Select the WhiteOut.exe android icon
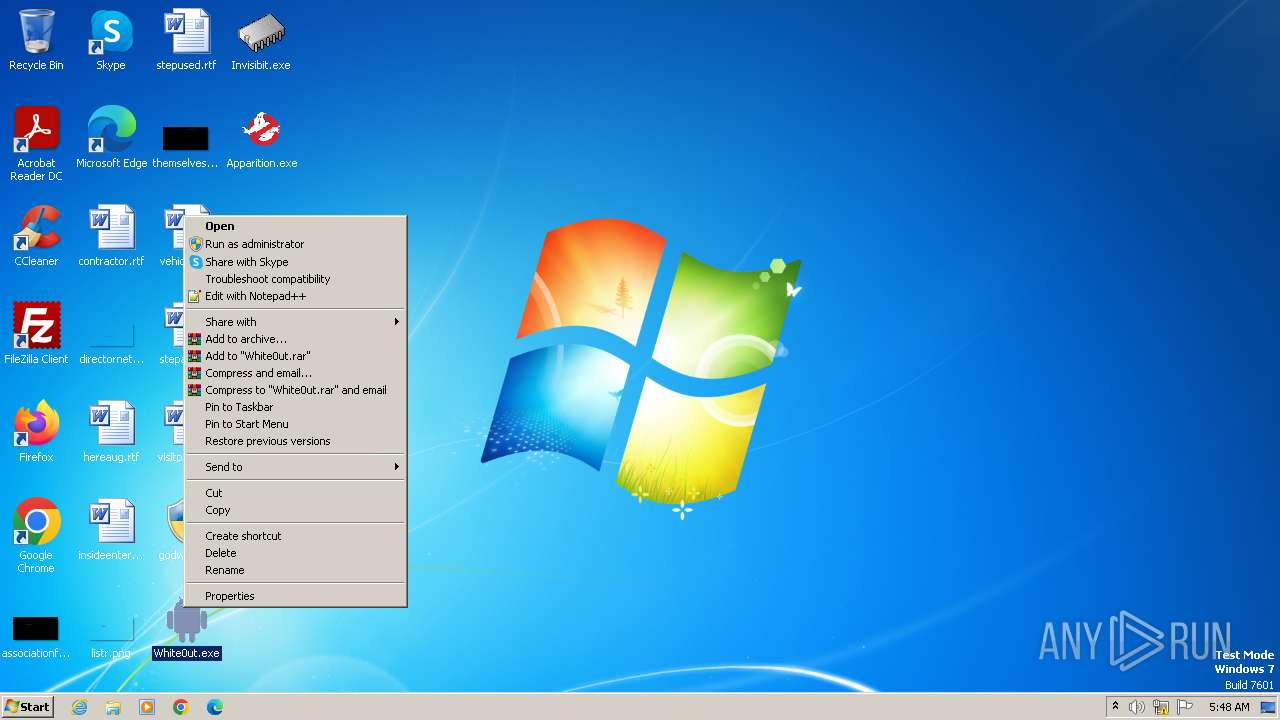 click(186, 628)
